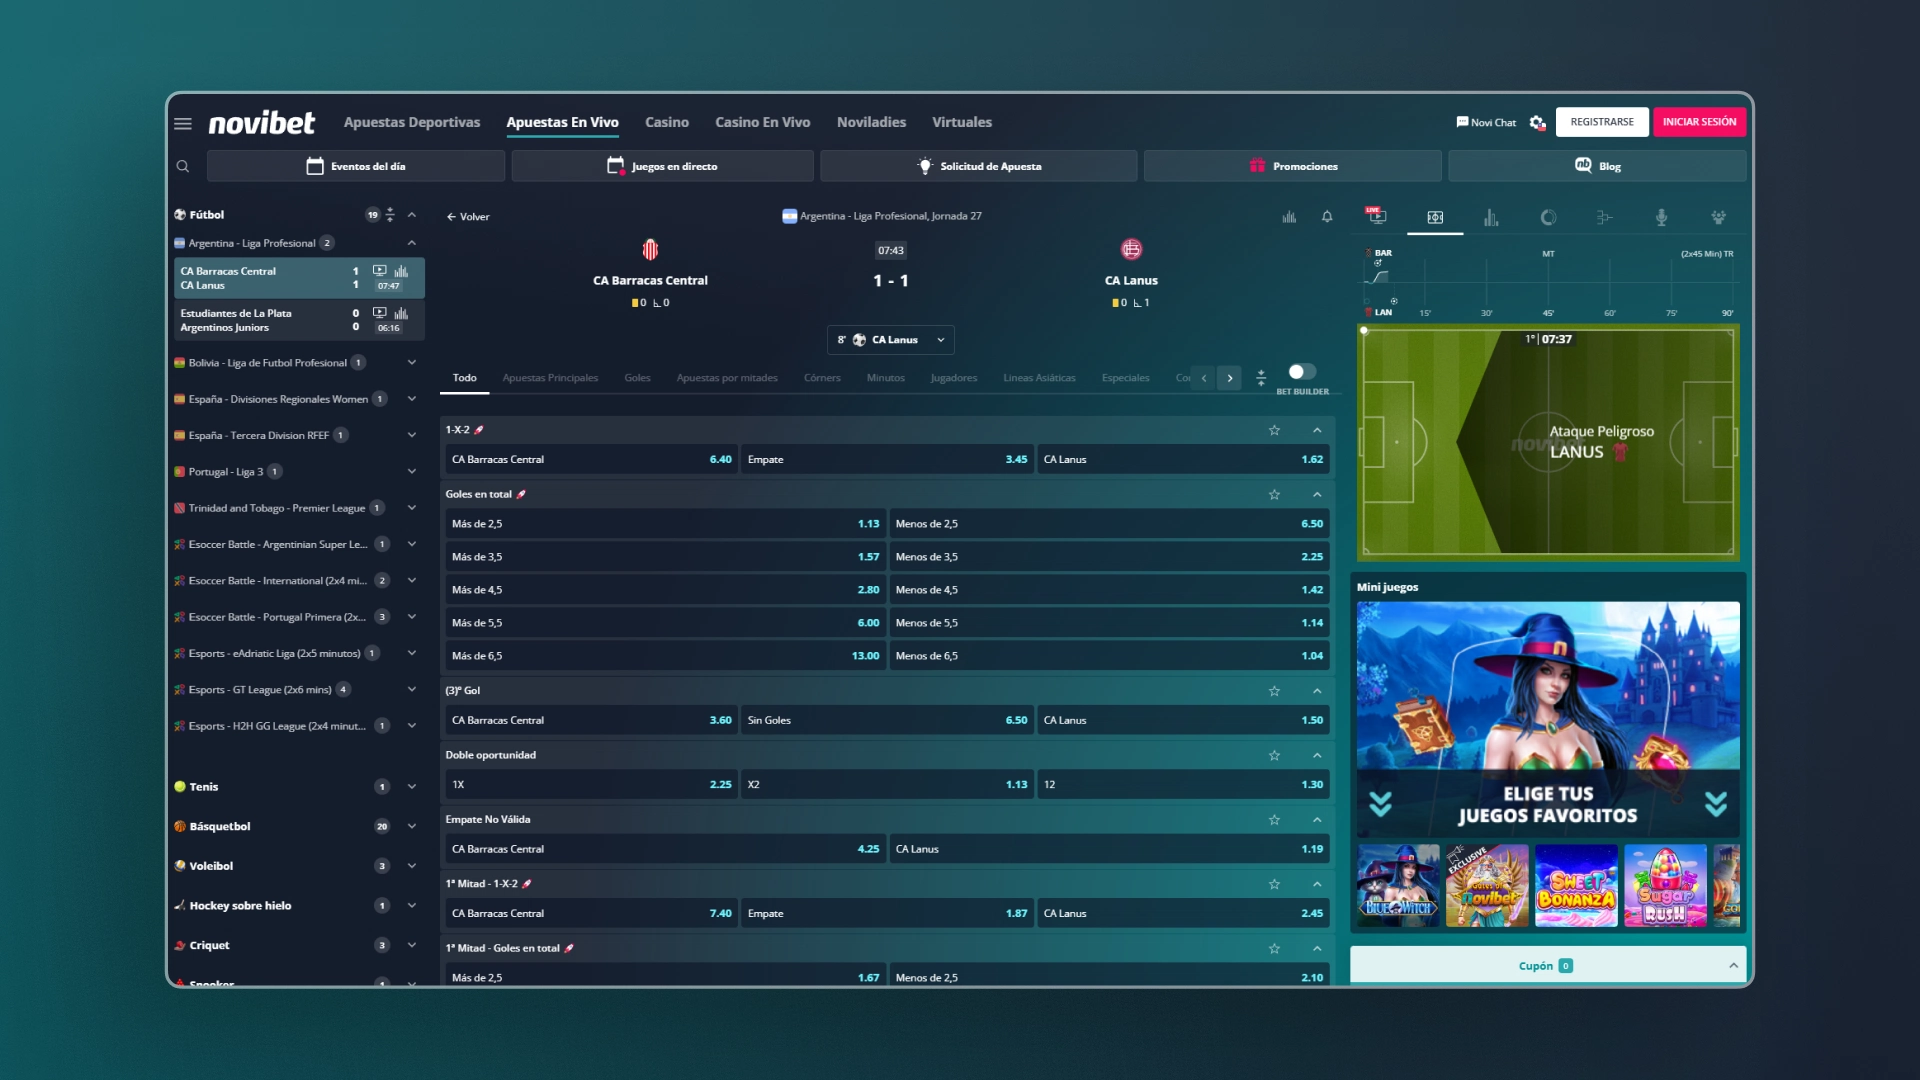Favorite the 1-X-2 market star
Image resolution: width=1920 pixels, height=1080 pixels.
tap(1274, 430)
